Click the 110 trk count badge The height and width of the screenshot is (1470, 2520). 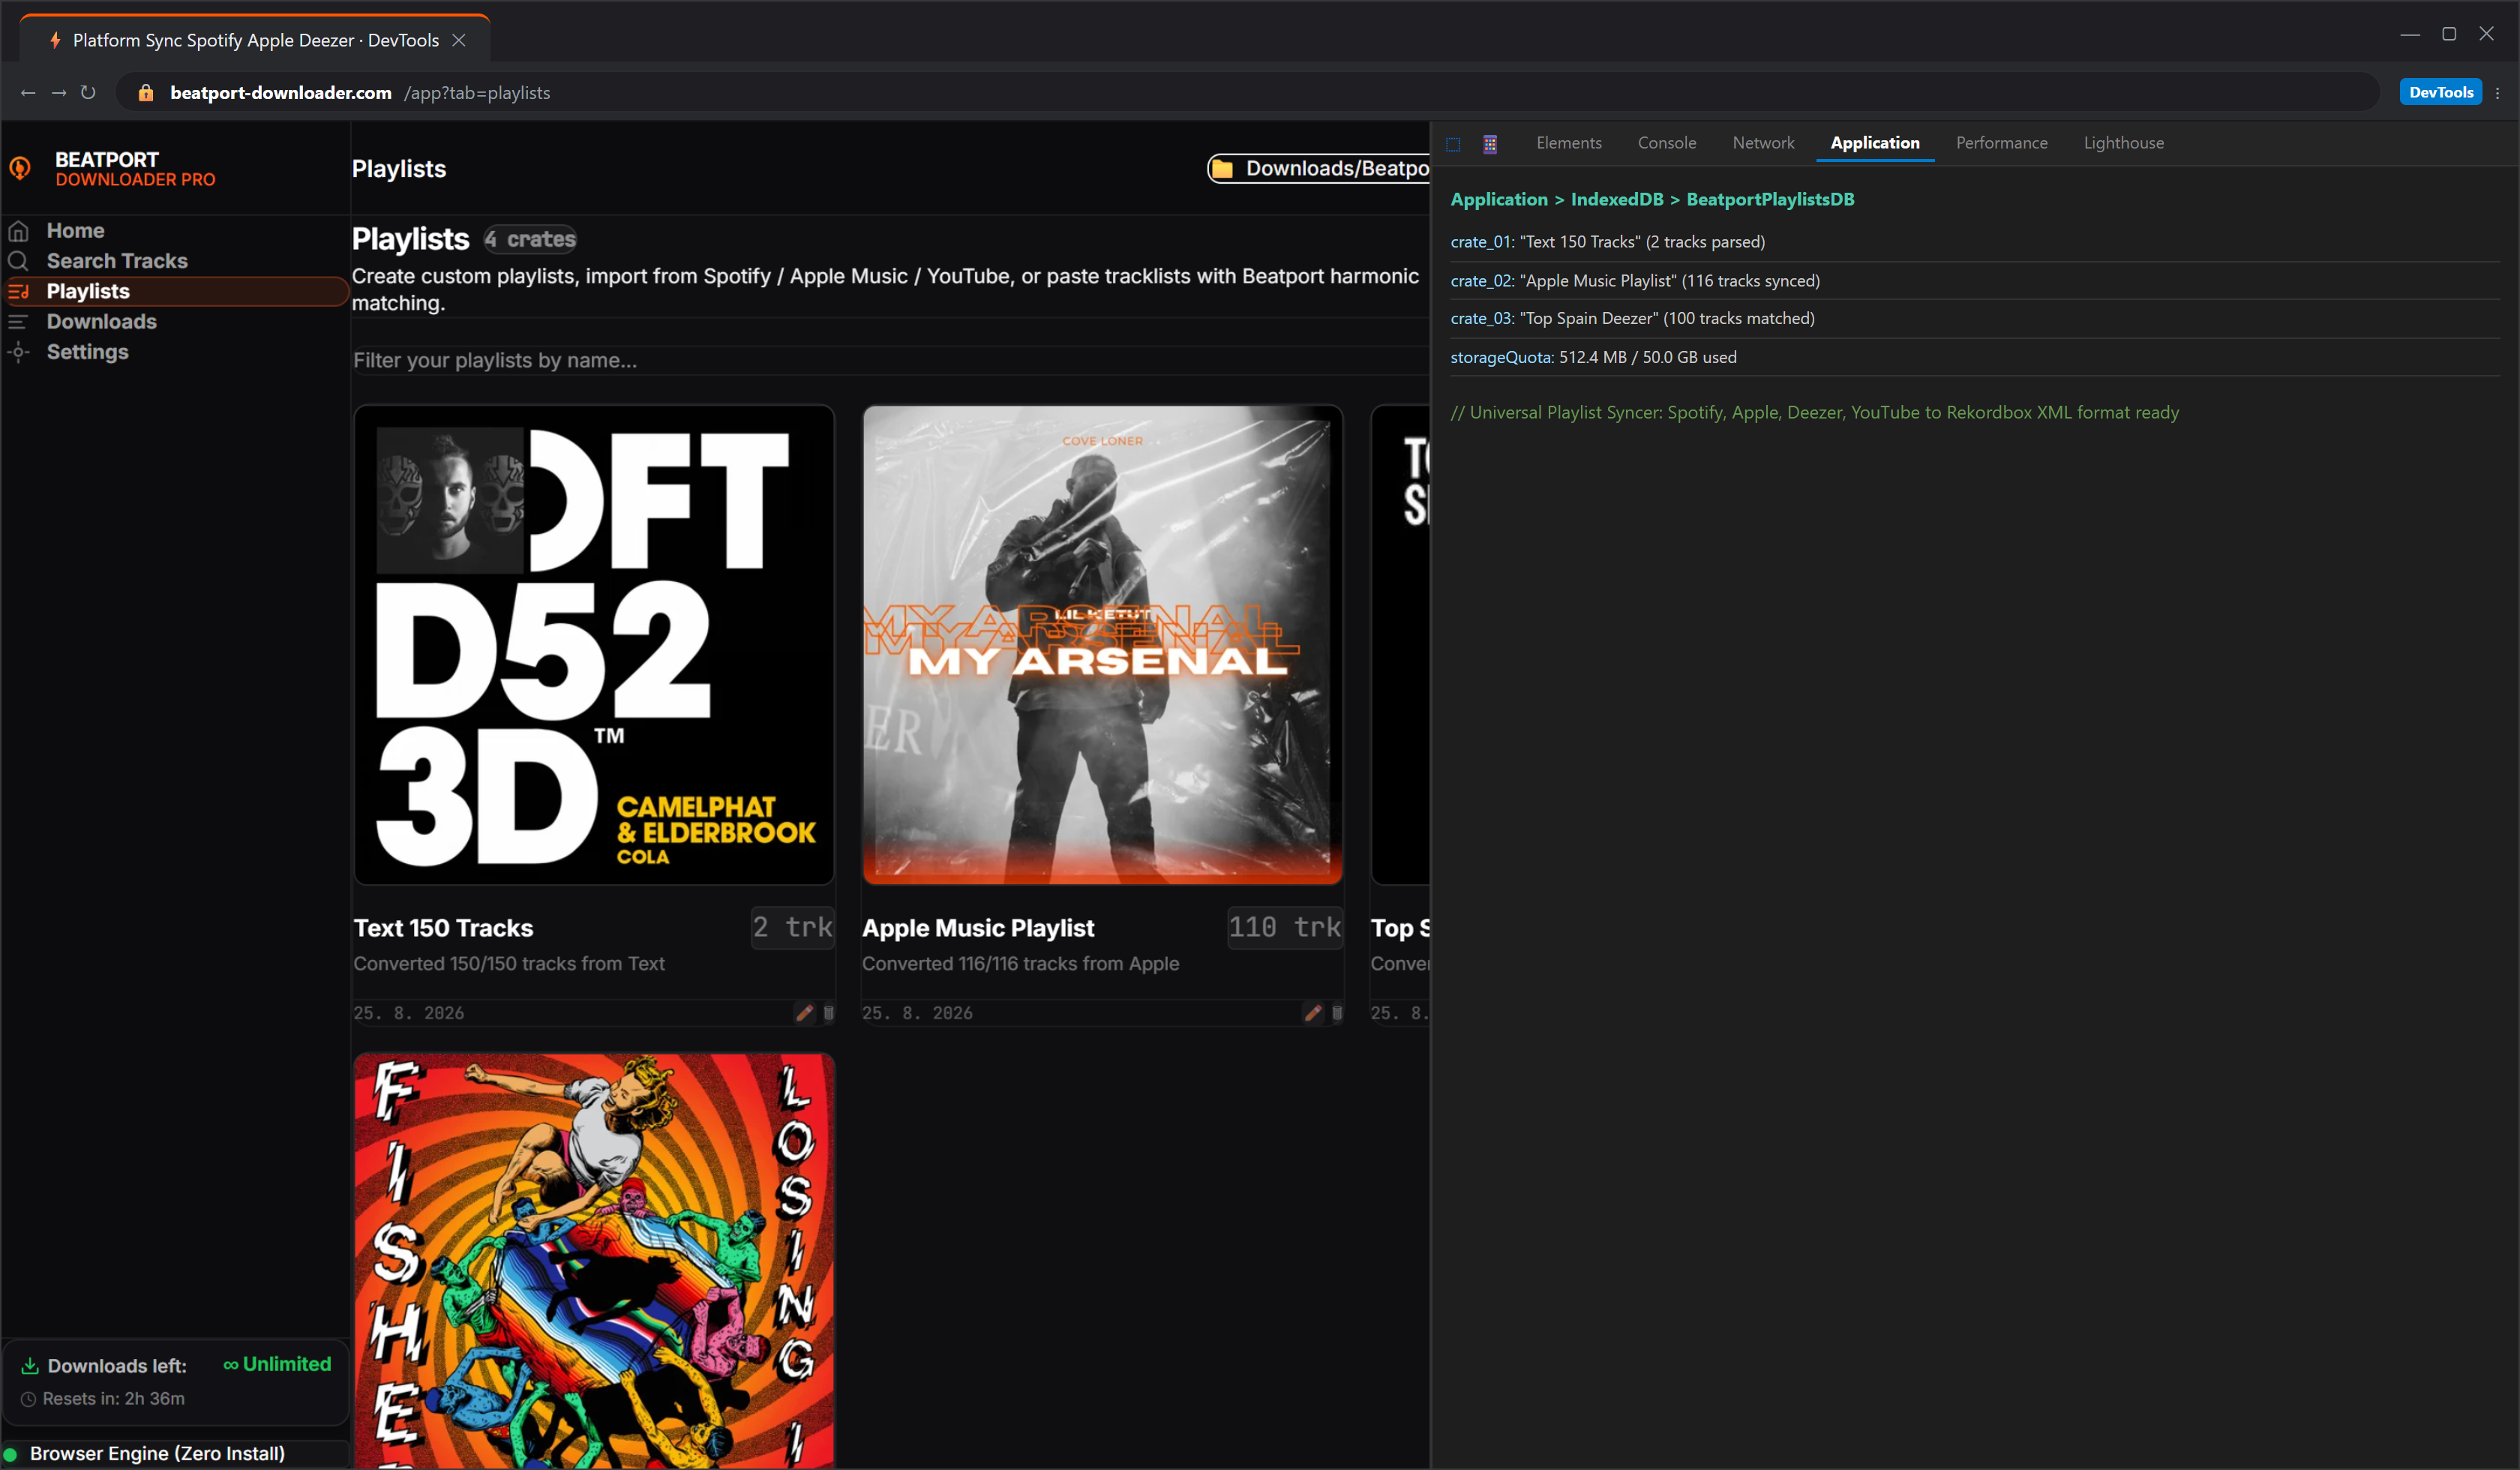tap(1284, 928)
